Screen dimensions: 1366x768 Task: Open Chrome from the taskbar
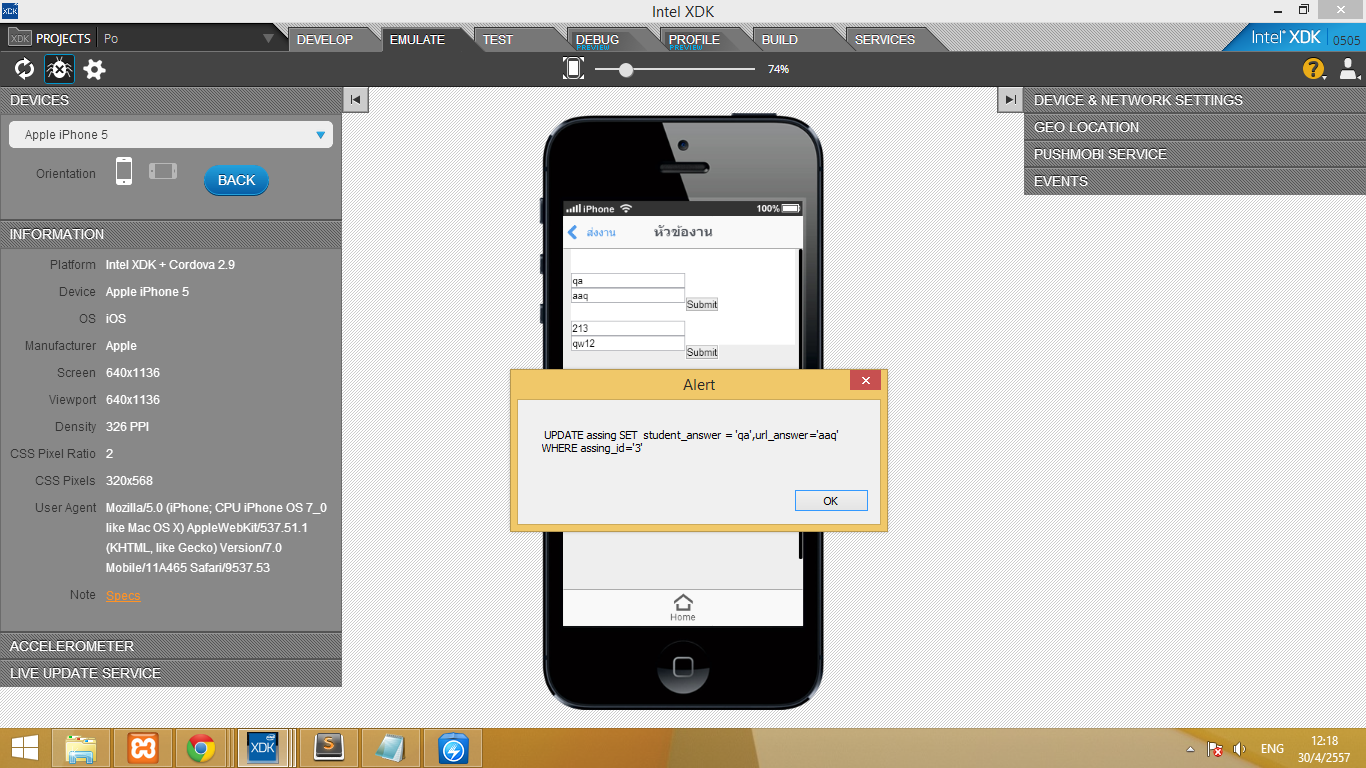(x=201, y=748)
